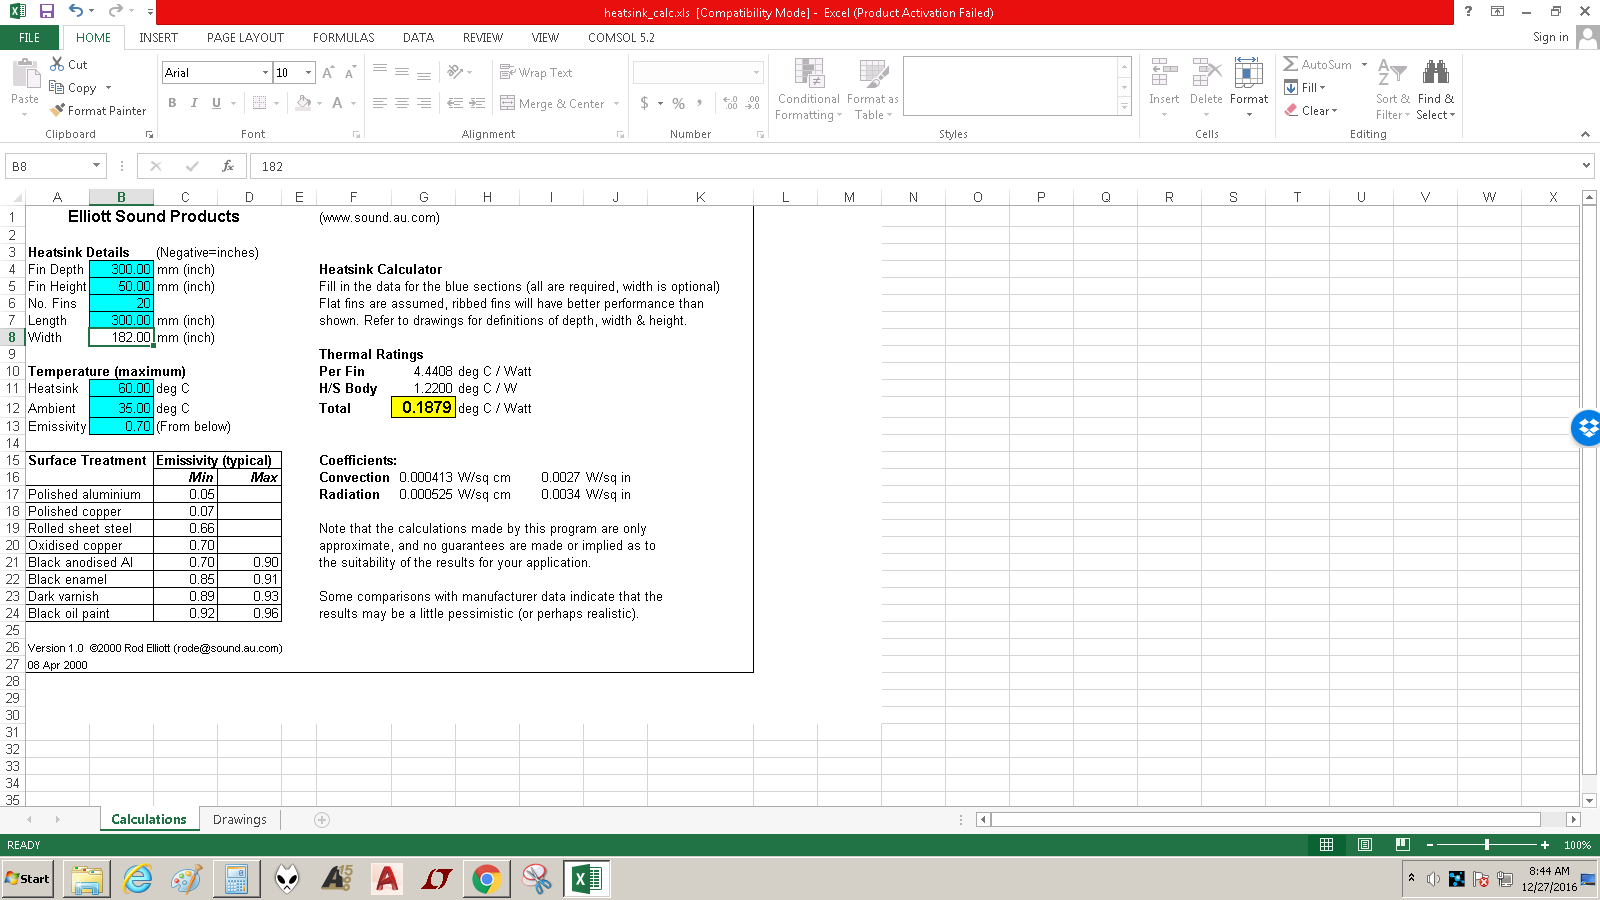Switch to the Drawings sheet tab
1600x900 pixels.
(240, 820)
